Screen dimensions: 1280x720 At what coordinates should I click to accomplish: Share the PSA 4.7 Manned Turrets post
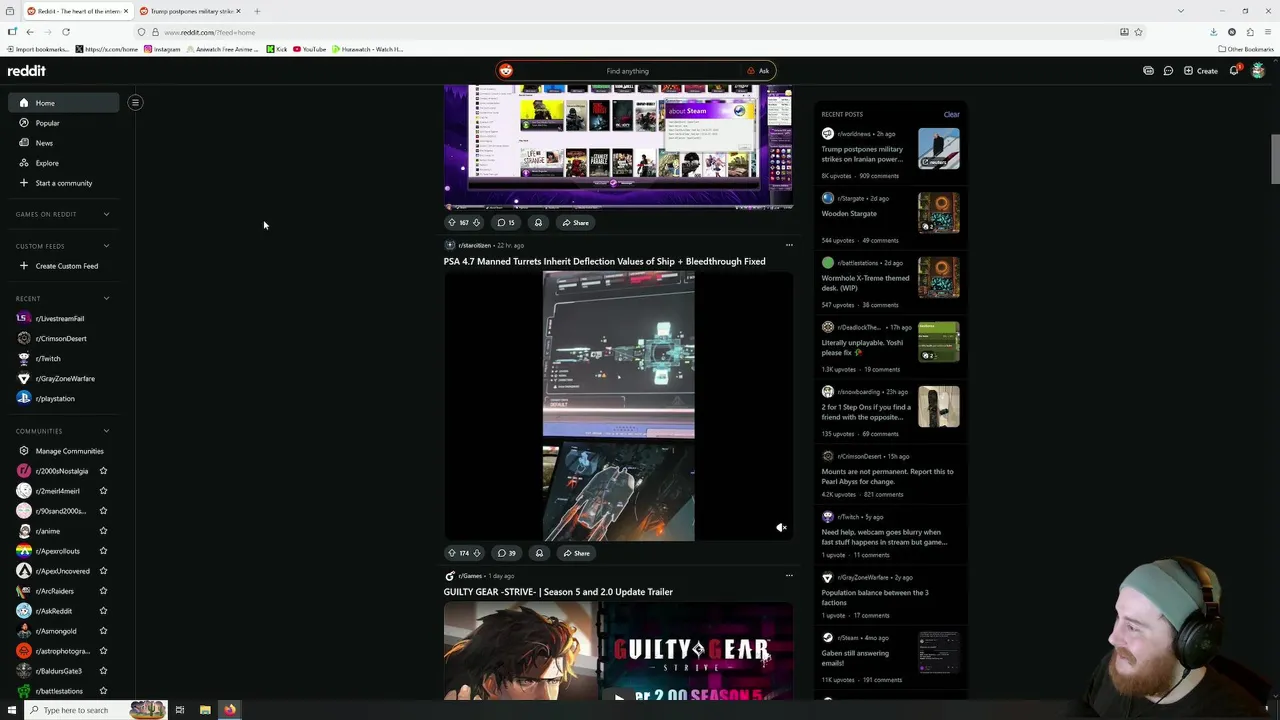pos(576,553)
